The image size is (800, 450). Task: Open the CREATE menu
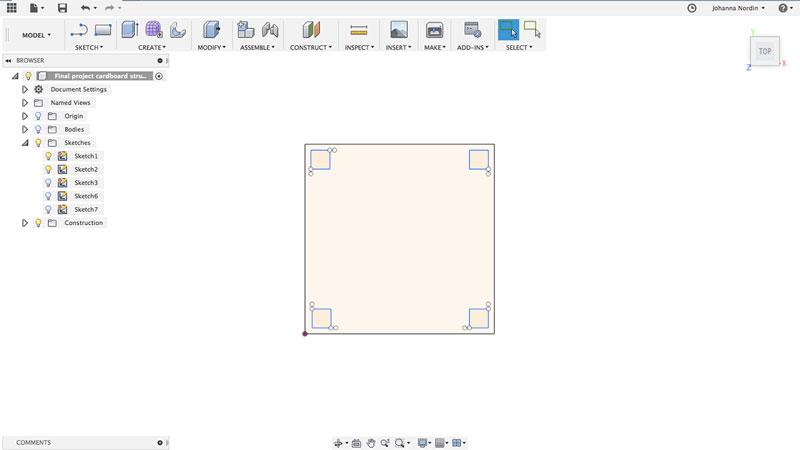tap(152, 47)
